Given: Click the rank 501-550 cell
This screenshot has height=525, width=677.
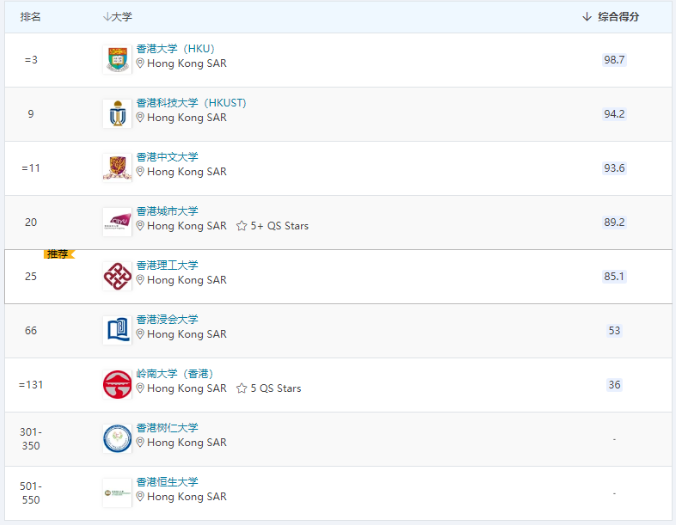Looking at the screenshot, I should tap(31, 493).
